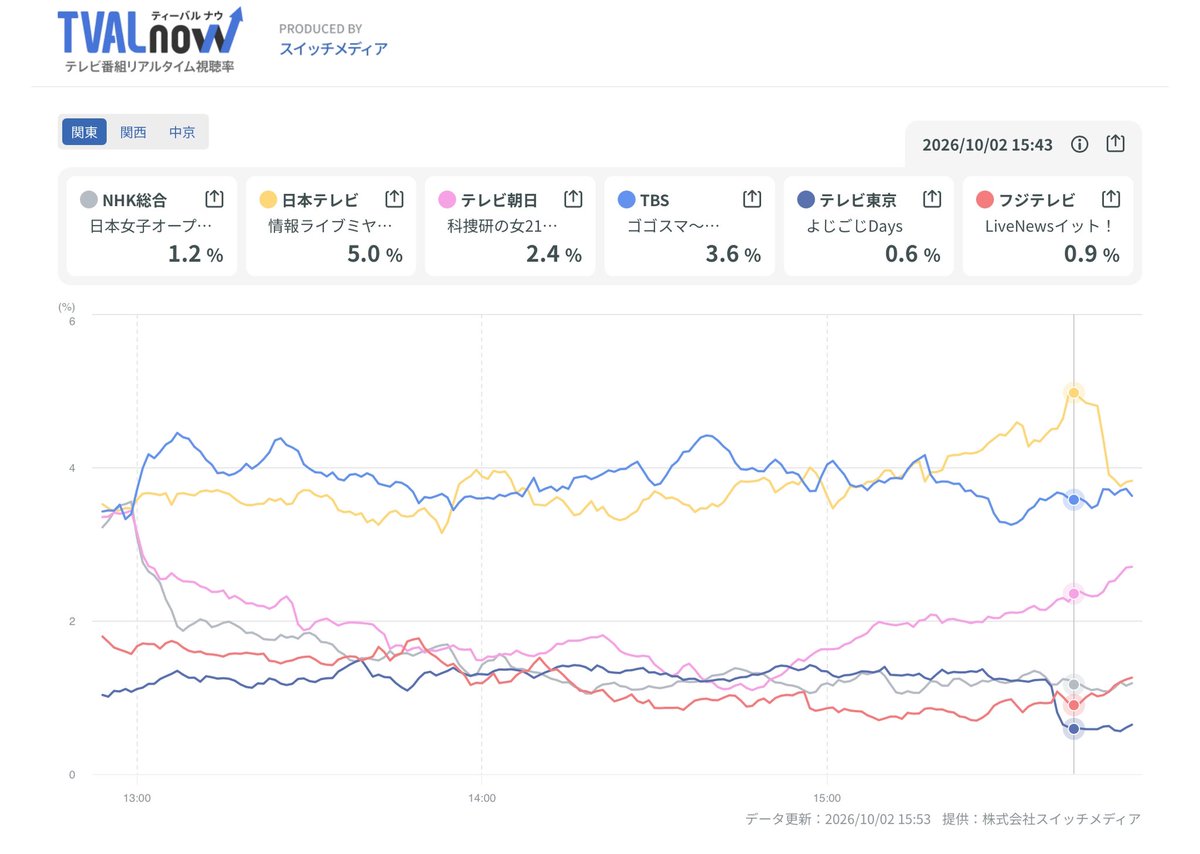Viewport: 1200px width, 854px height.
Task: Switch to the 中京 region tab
Action: 182,132
